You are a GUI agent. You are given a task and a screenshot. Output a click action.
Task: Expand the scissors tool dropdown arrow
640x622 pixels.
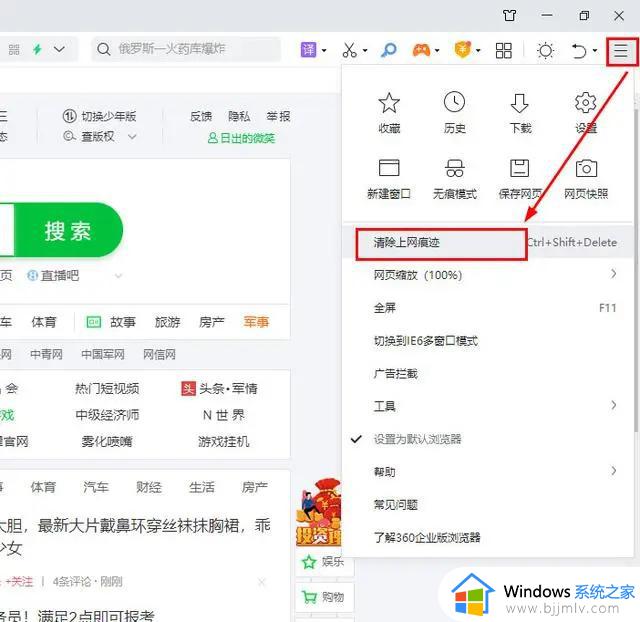[x=365, y=51]
